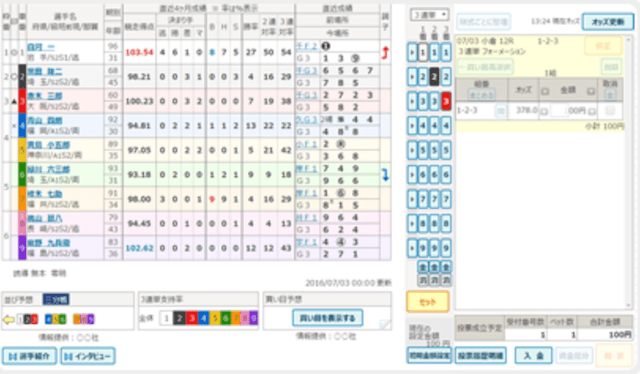640x374 pixels.
Task: Select car 4 for 1st place
Action: (x=423, y=126)
